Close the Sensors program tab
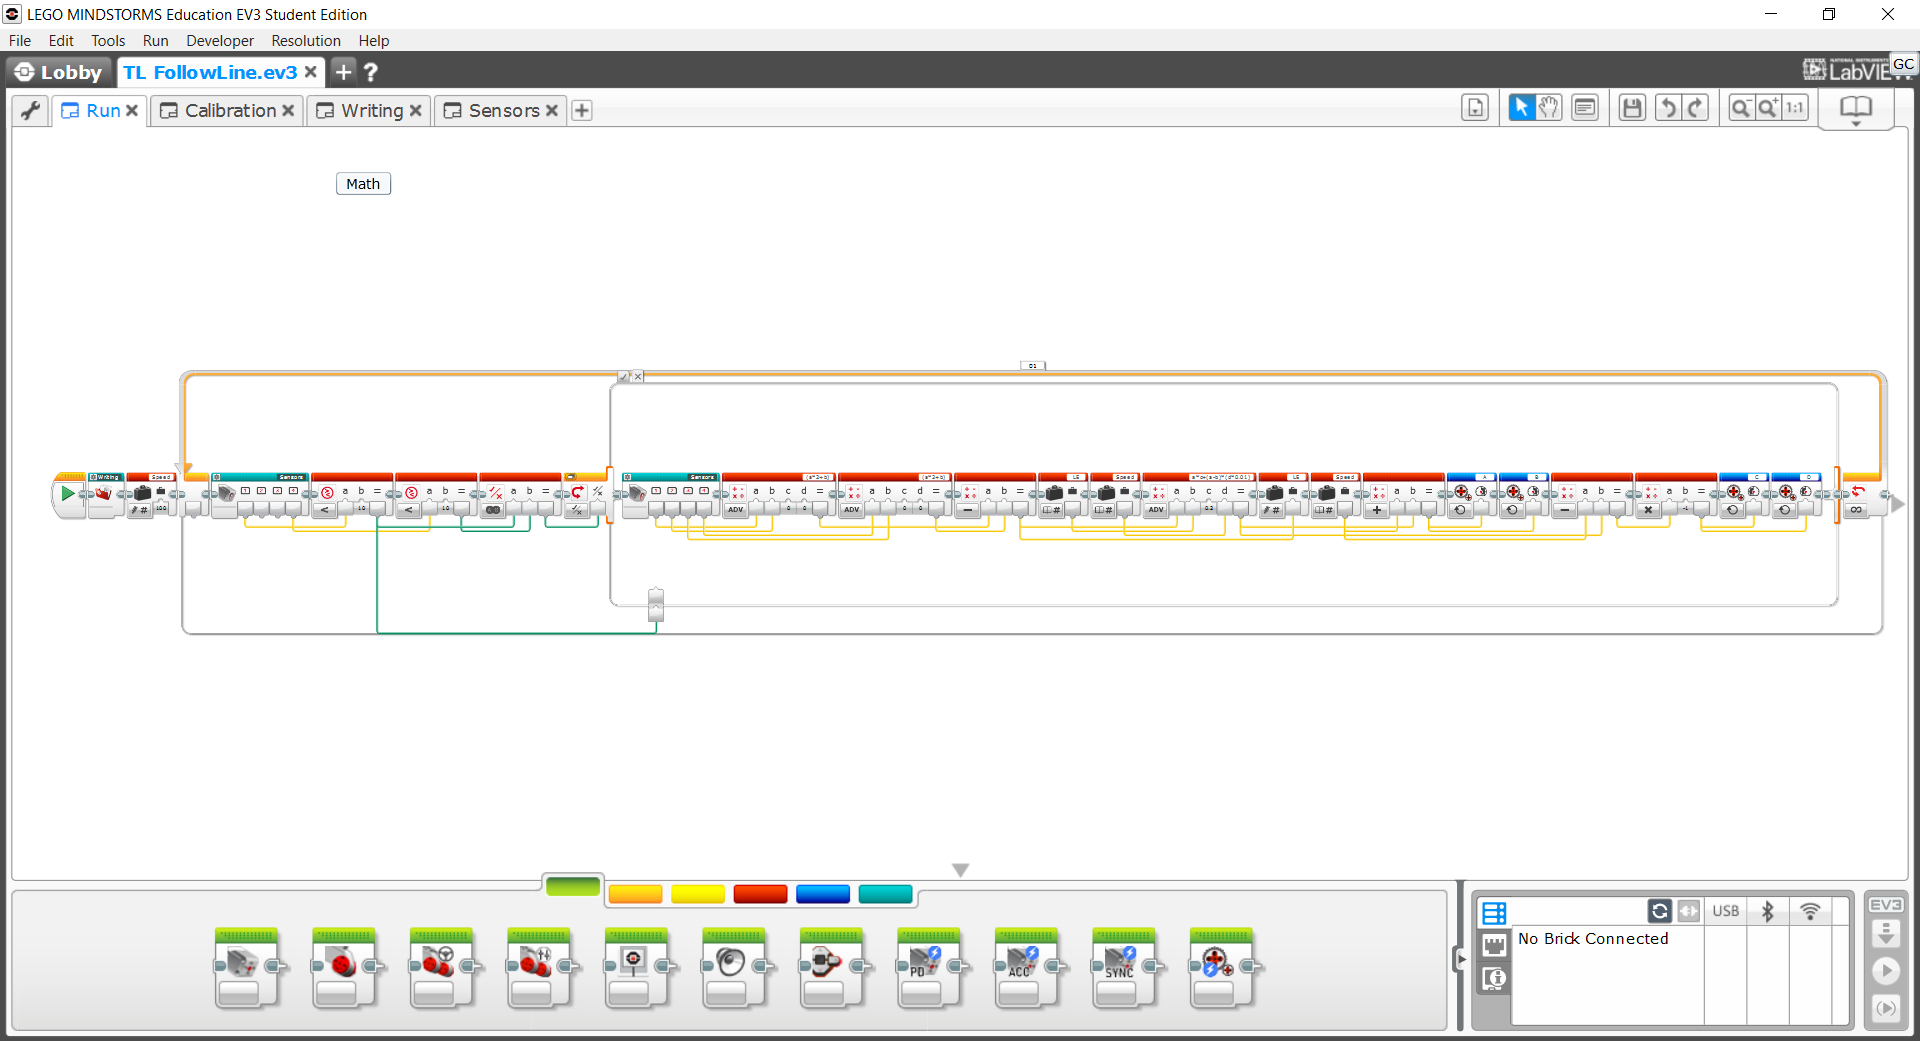Screen dimensions: 1920x1041 (551, 110)
